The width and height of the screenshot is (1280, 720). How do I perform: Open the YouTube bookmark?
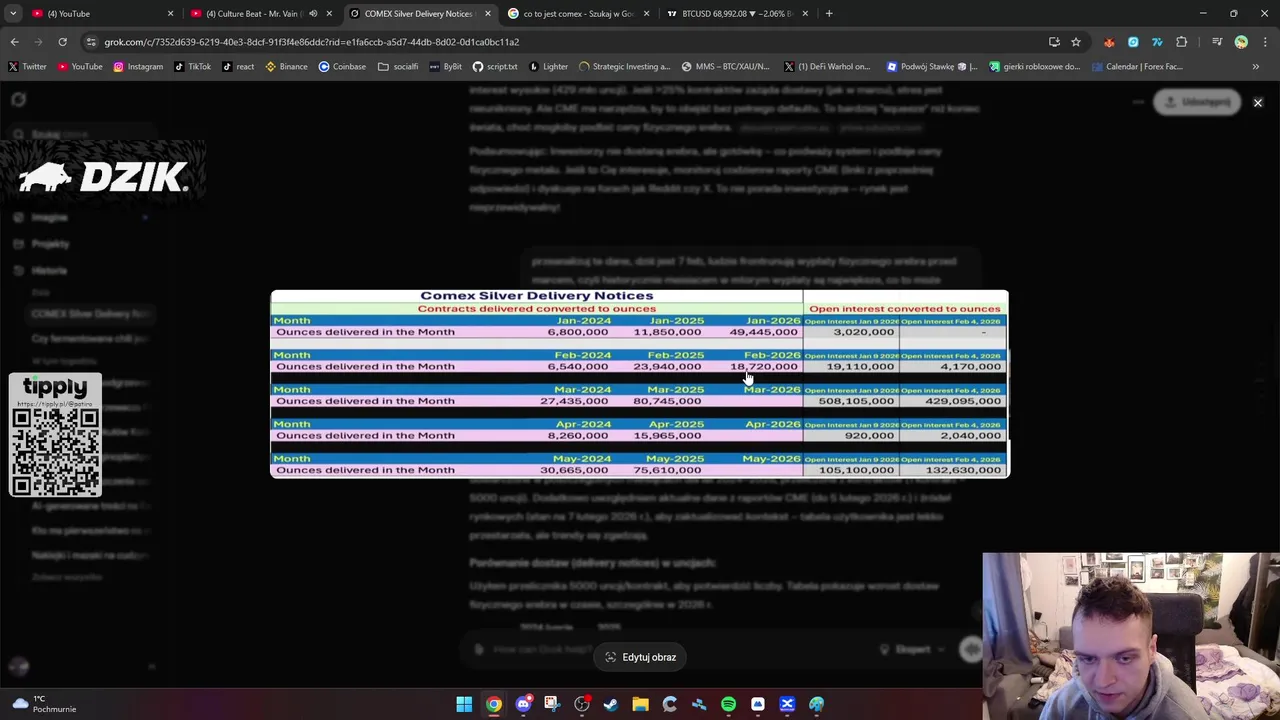click(80, 66)
